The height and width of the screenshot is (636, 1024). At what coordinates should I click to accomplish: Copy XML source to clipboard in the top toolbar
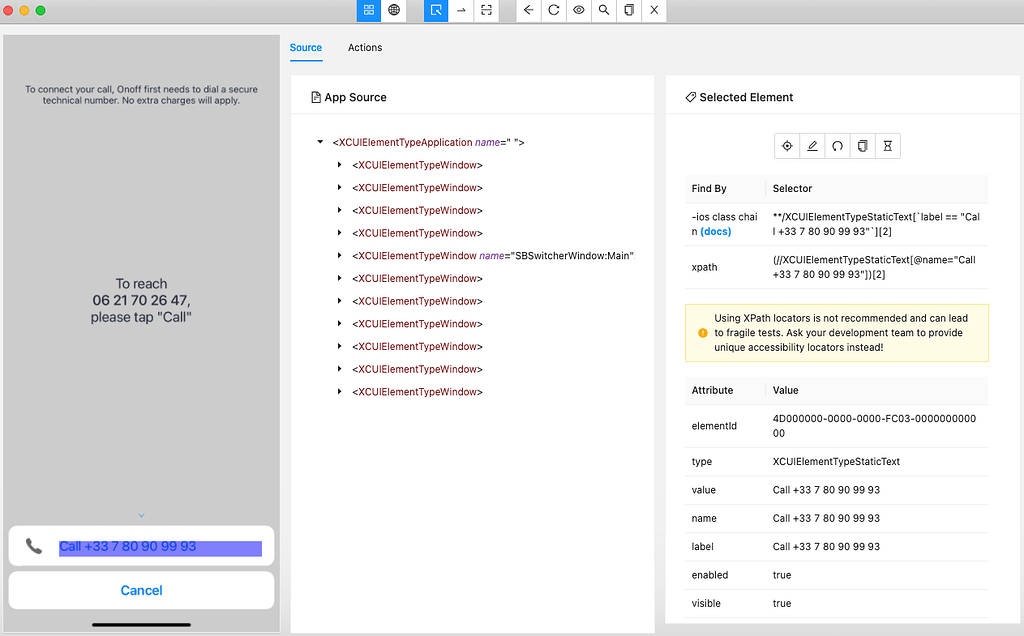(x=629, y=10)
